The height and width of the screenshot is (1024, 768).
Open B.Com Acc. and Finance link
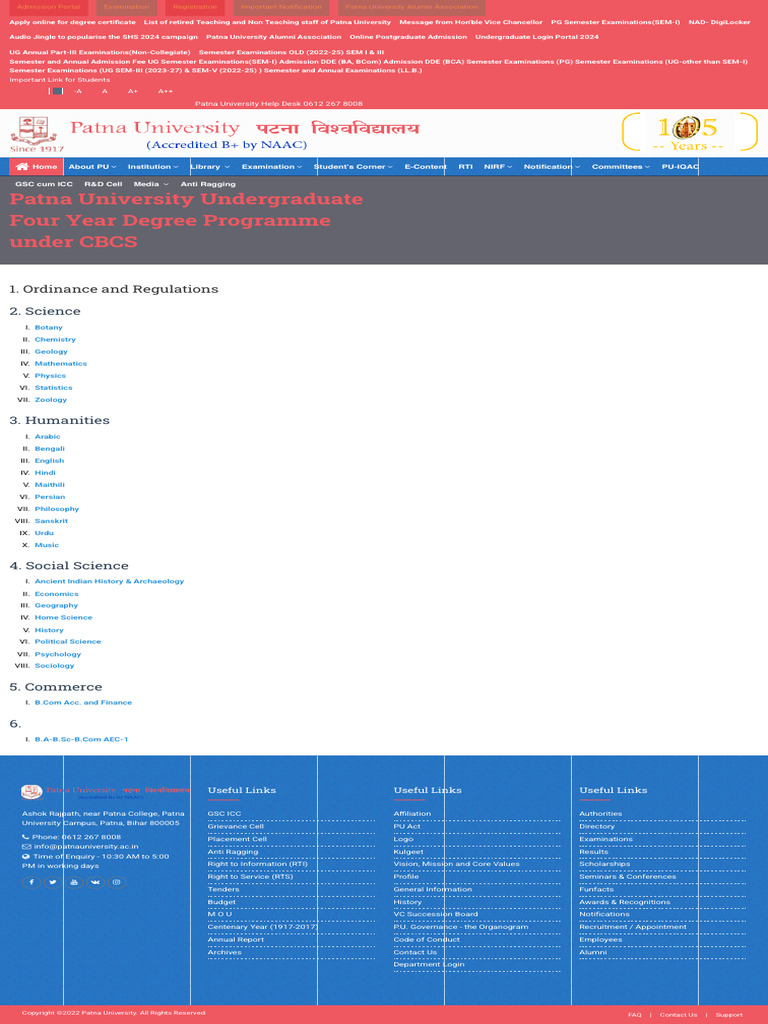pyautogui.click(x=84, y=703)
